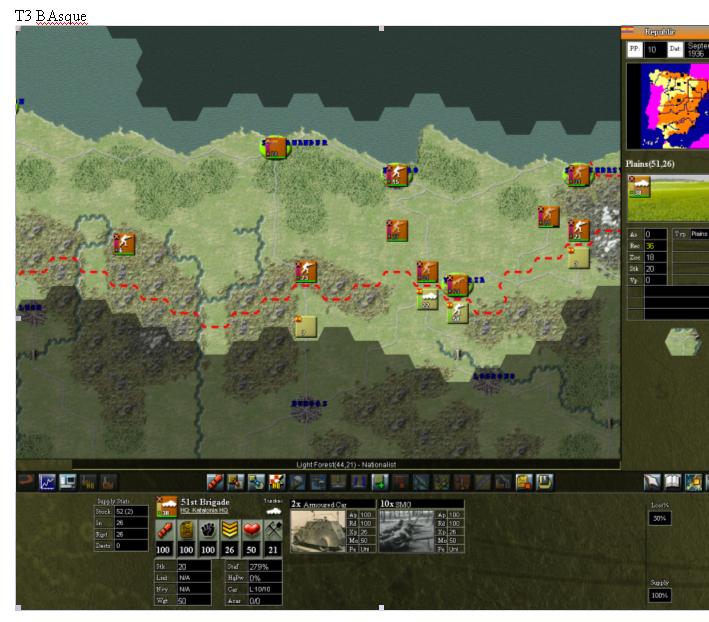Viewport: 709px width, 622px height.
Task: Click the Supply 100% box
Action: [x=660, y=595]
